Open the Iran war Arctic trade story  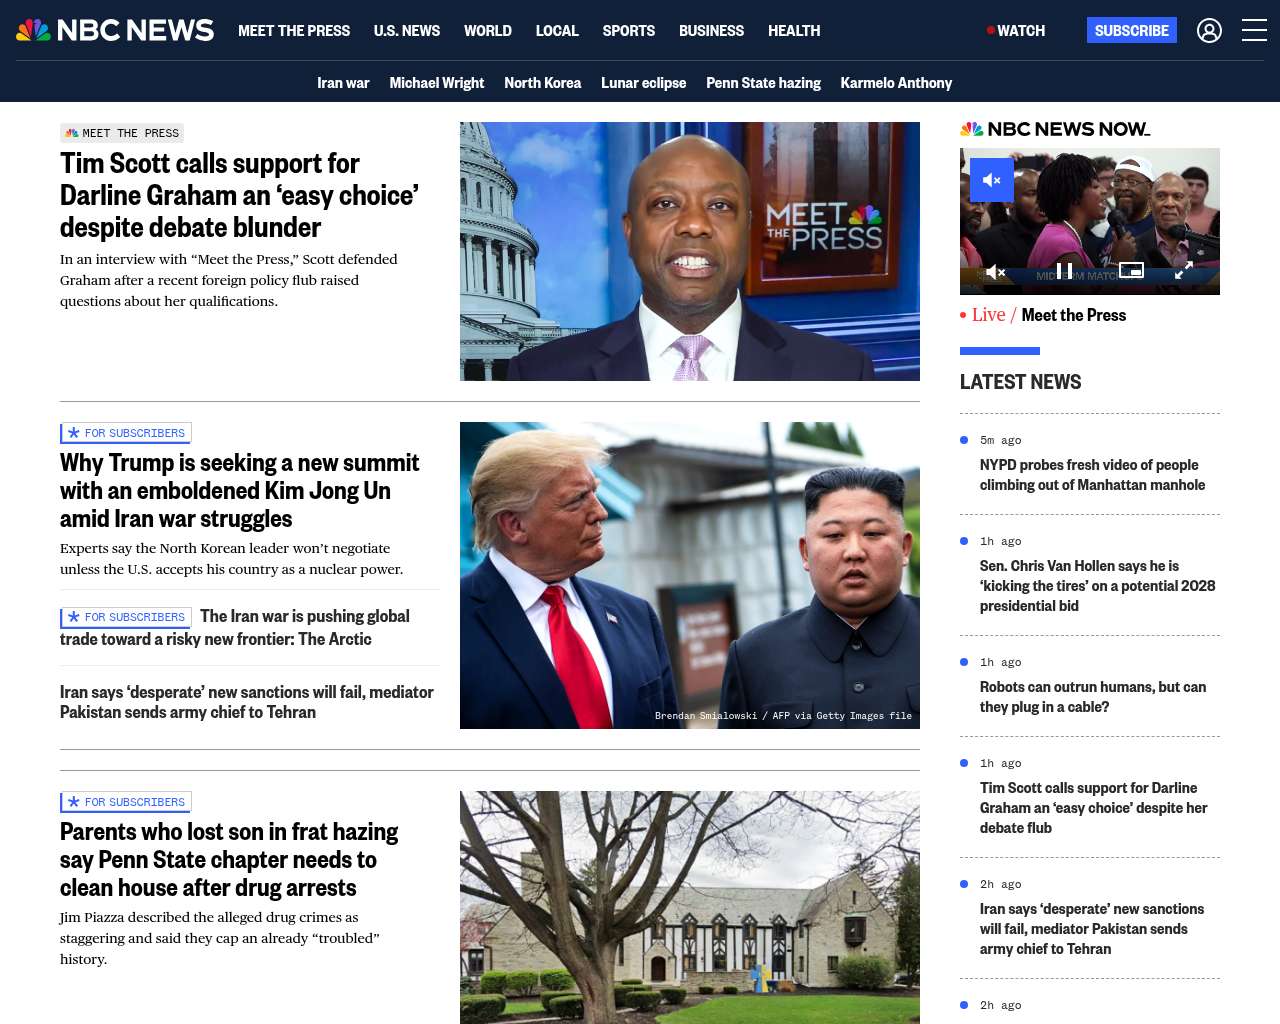click(235, 628)
